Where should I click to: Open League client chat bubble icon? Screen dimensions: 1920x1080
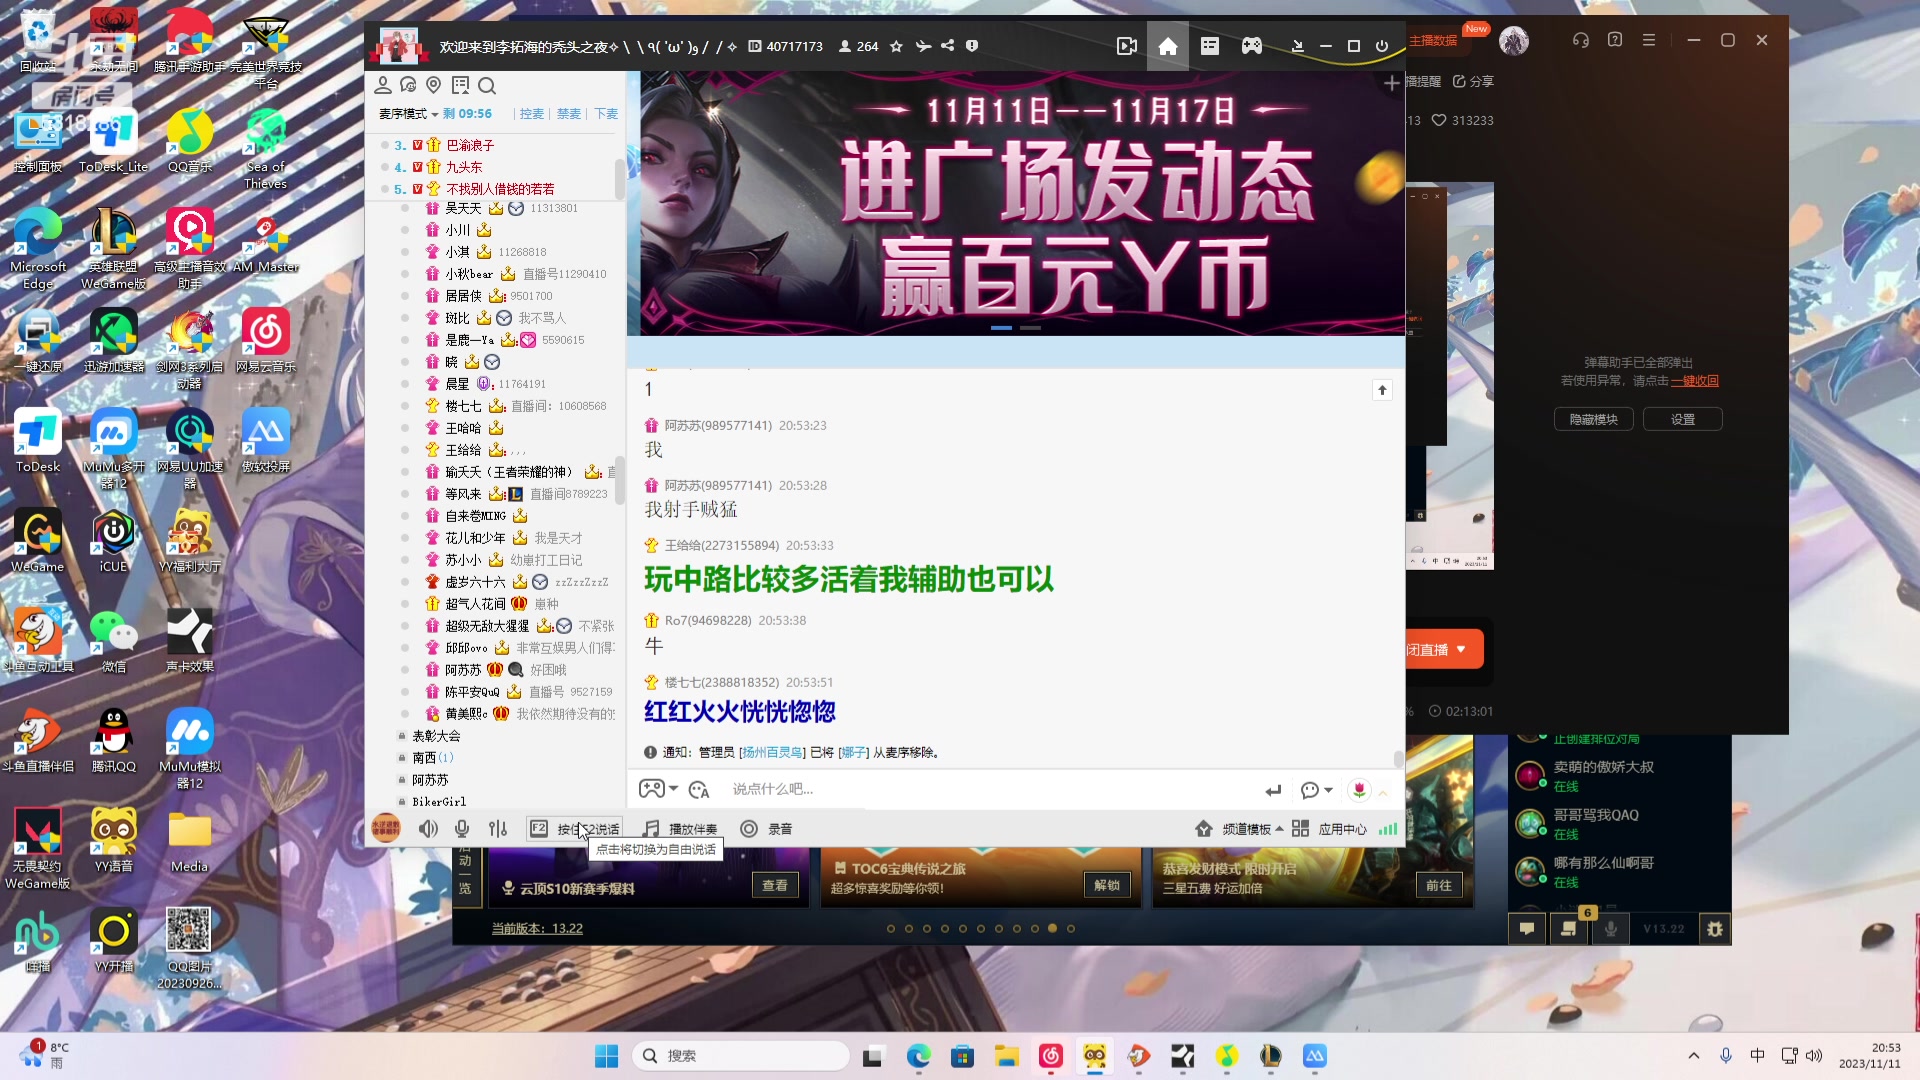(1527, 929)
